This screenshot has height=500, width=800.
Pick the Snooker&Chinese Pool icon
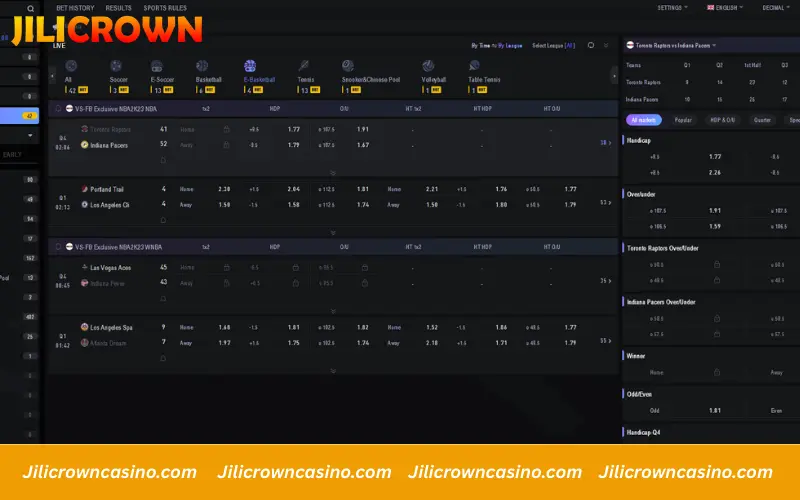click(347, 66)
